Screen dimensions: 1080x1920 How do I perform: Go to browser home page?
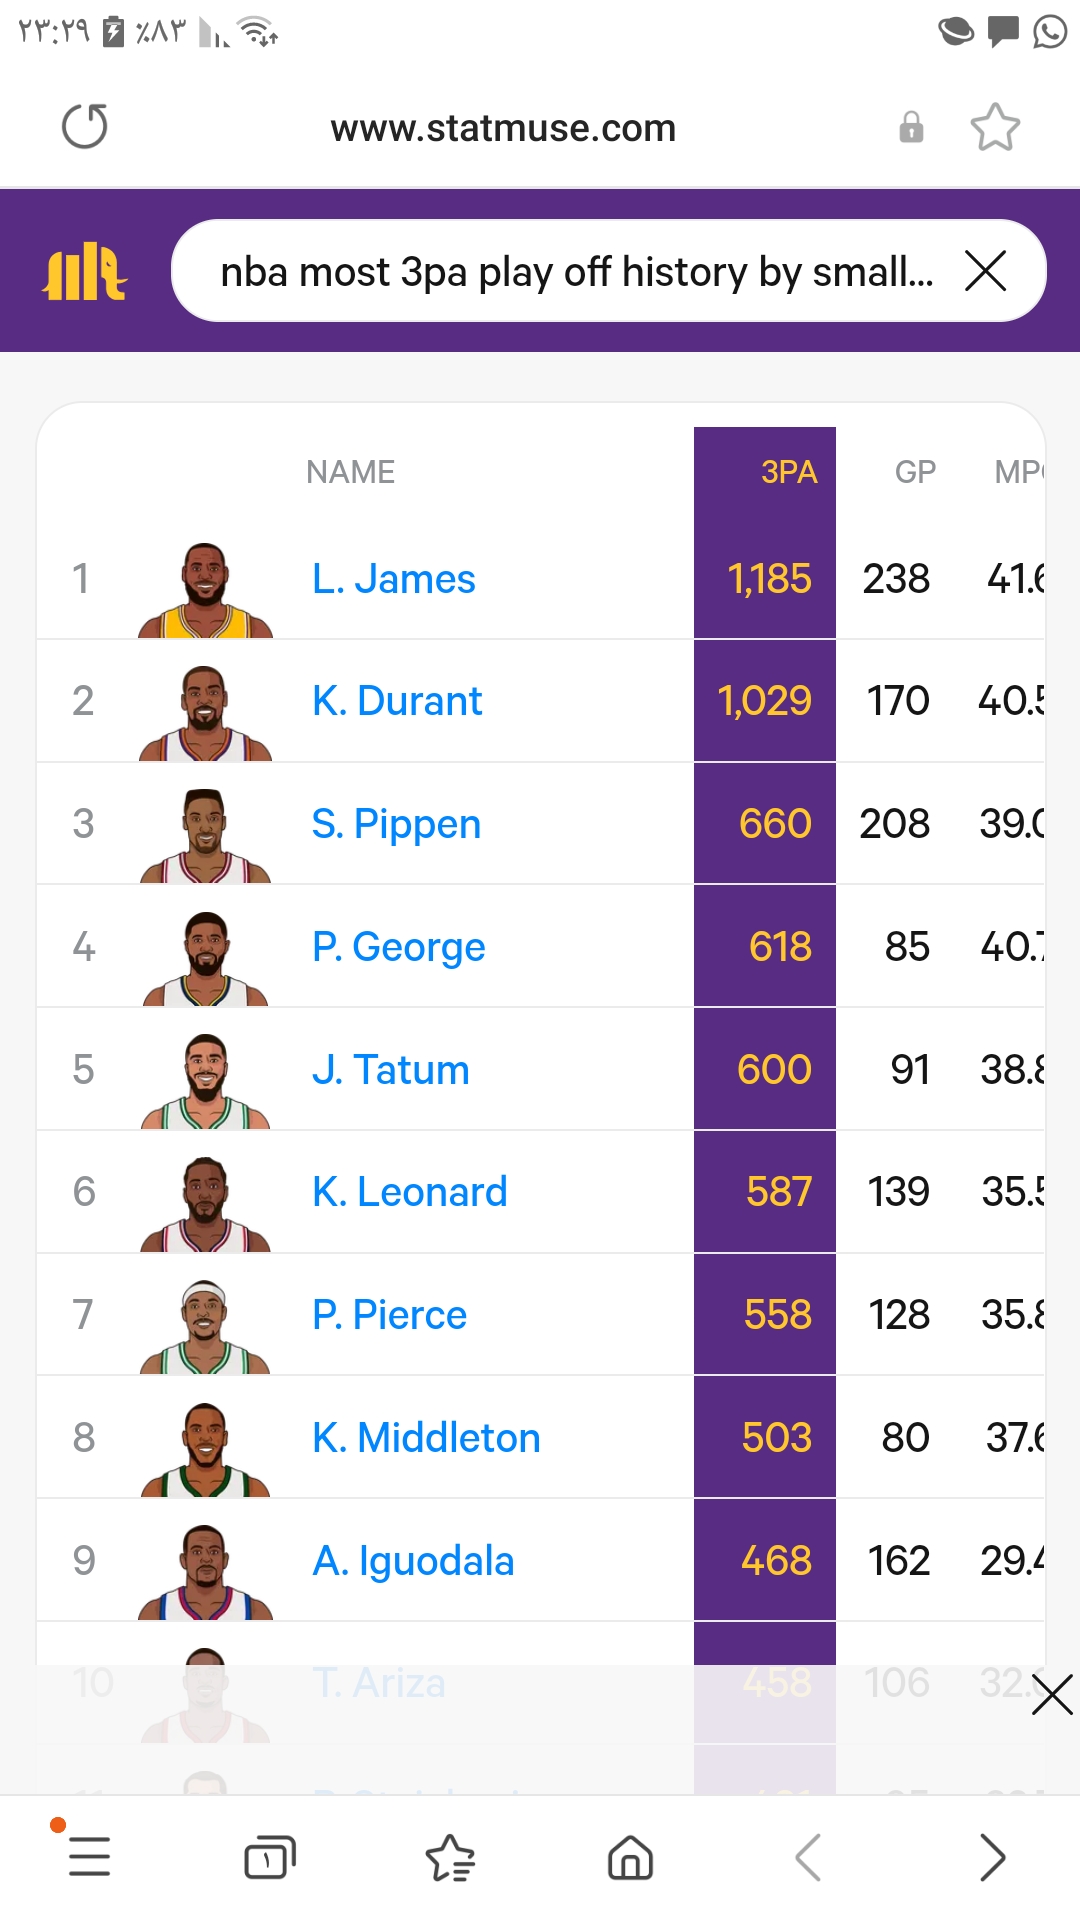[x=630, y=1858]
